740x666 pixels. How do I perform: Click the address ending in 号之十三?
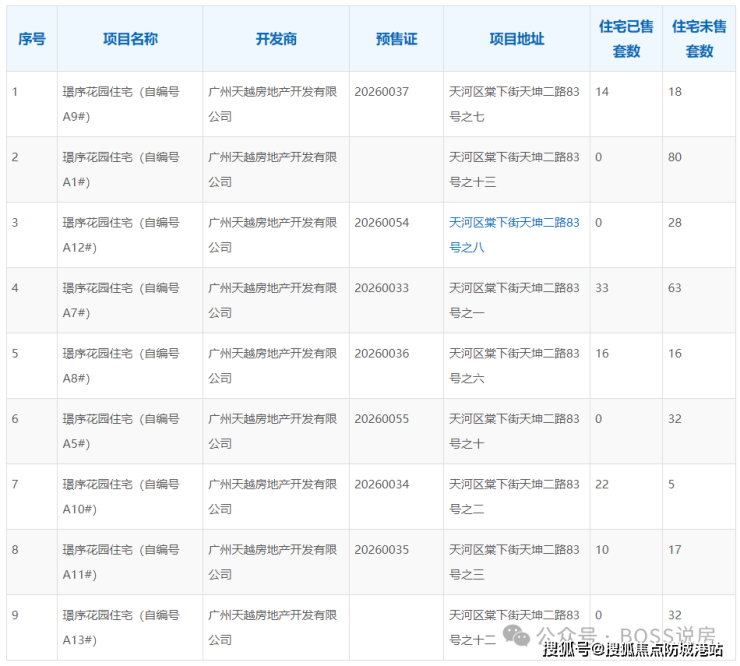click(x=514, y=169)
